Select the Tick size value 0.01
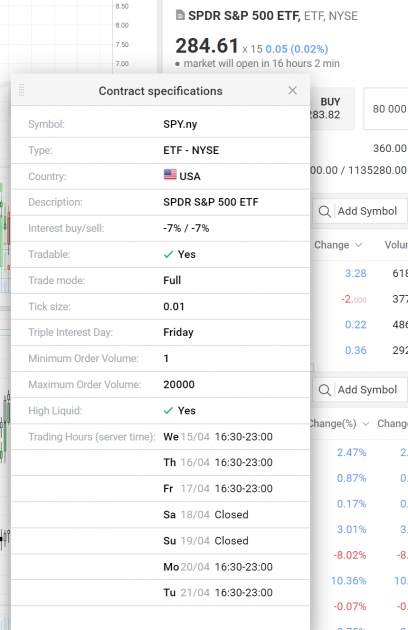 [x=174, y=307]
